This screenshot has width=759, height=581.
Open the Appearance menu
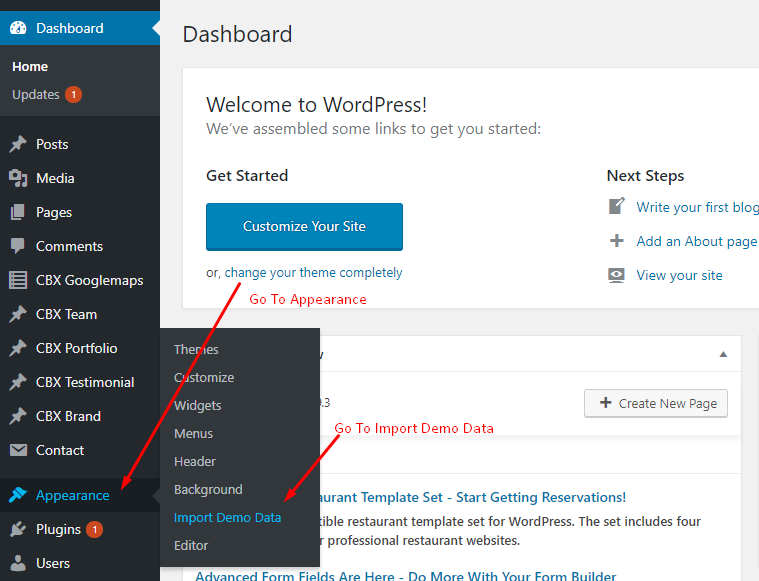click(x=80, y=495)
